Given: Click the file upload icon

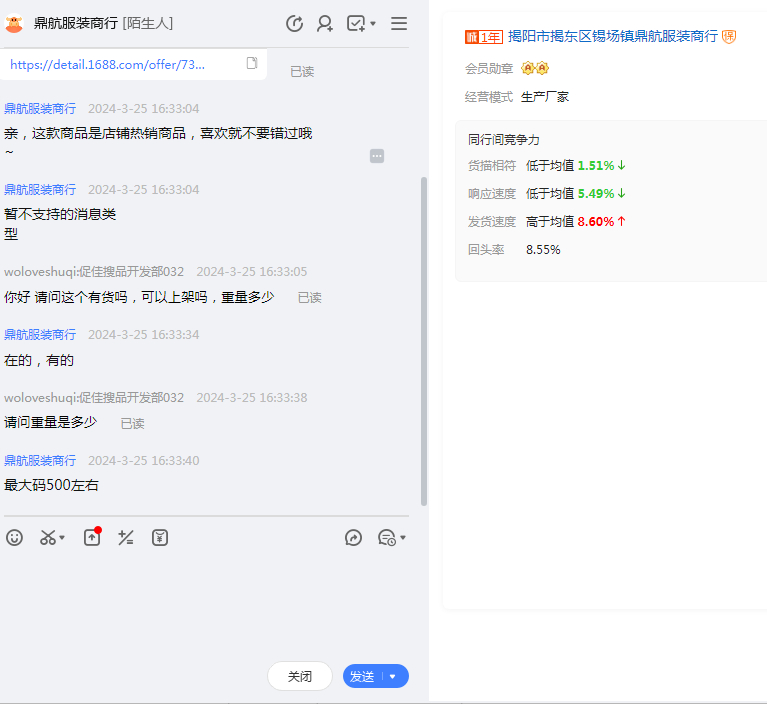Looking at the screenshot, I should coord(92,538).
